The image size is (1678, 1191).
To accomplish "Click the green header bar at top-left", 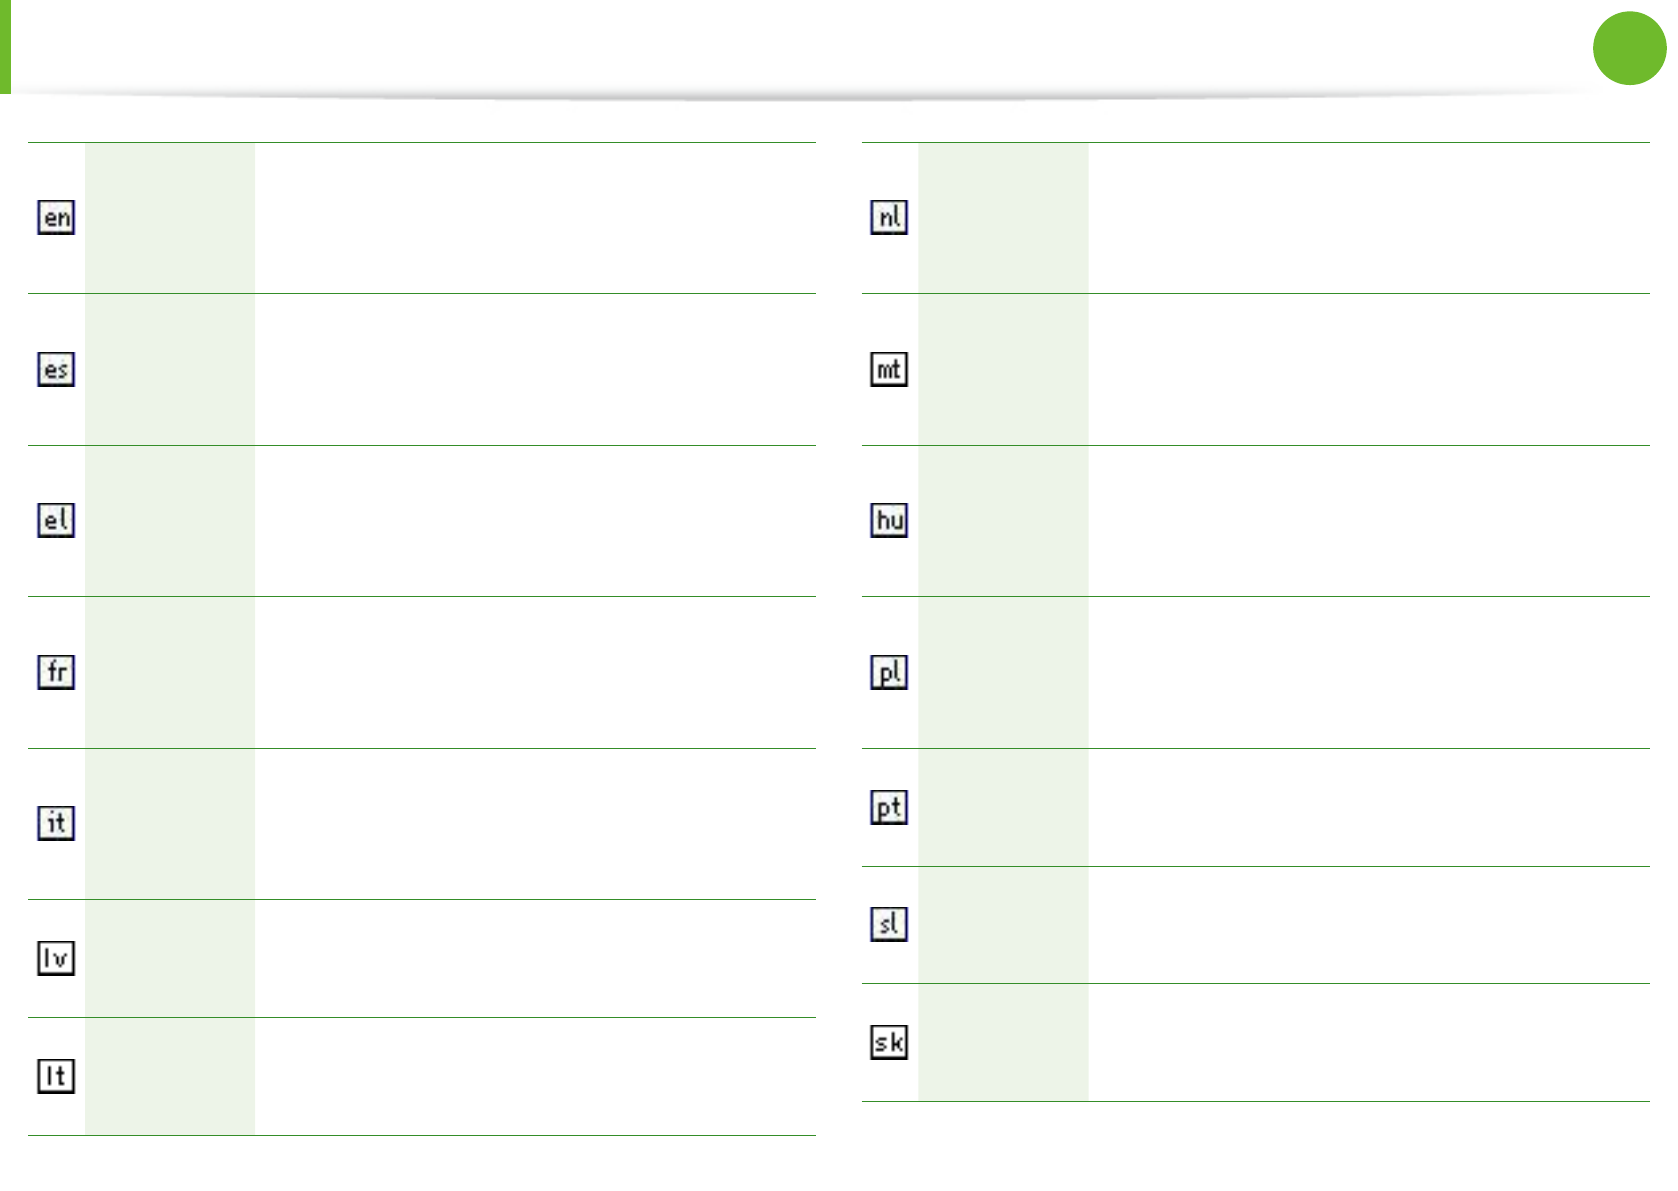I will 5,47.
